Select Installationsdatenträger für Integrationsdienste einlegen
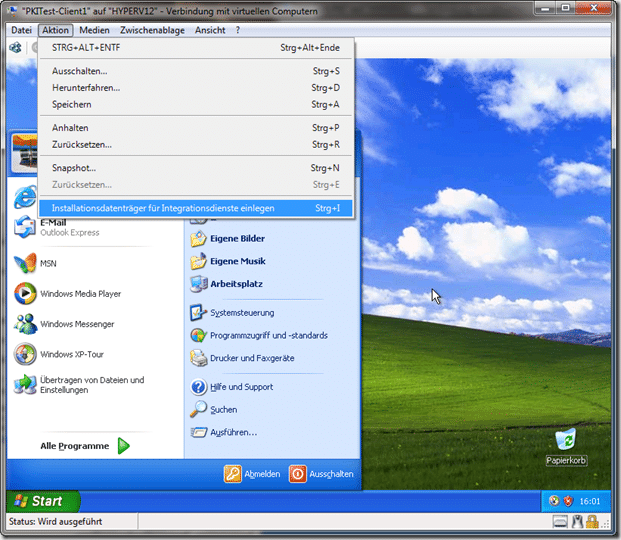The height and width of the screenshot is (540, 621). (x=196, y=208)
